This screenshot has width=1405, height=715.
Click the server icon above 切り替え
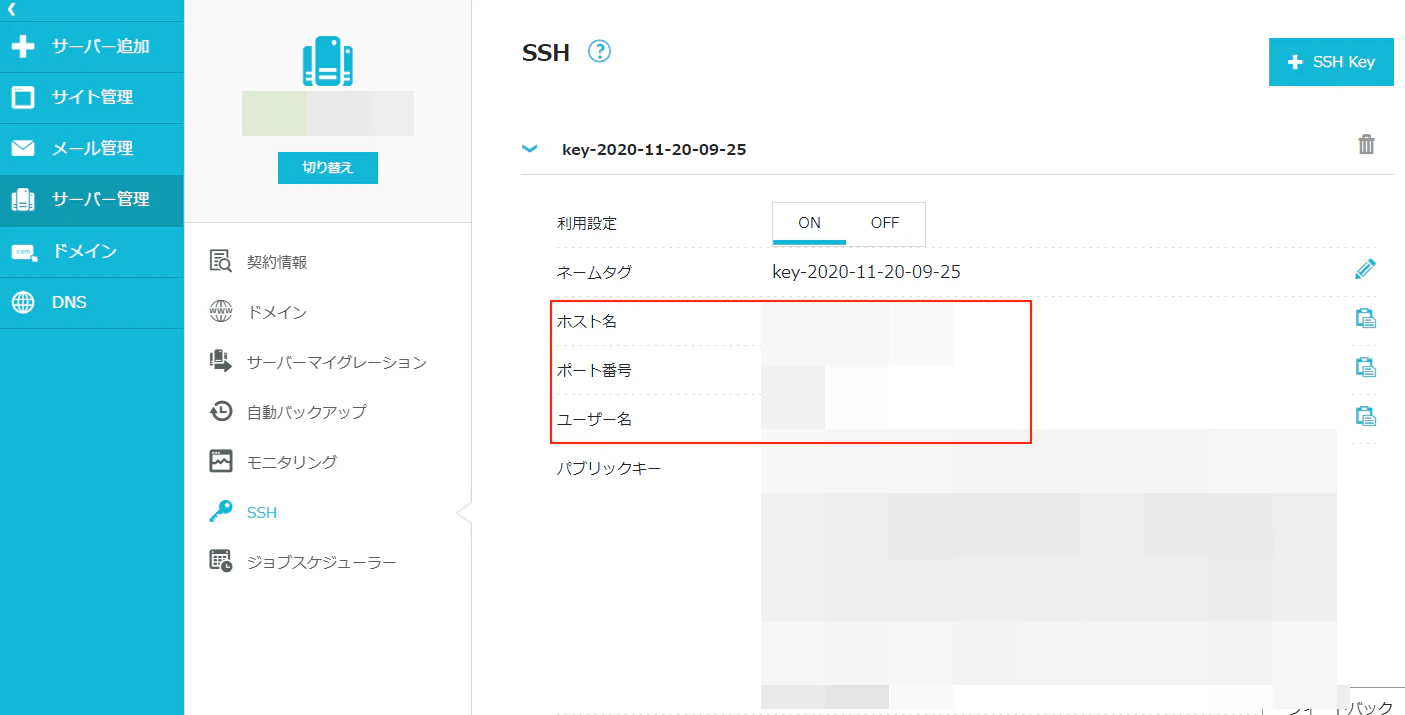[x=328, y=61]
